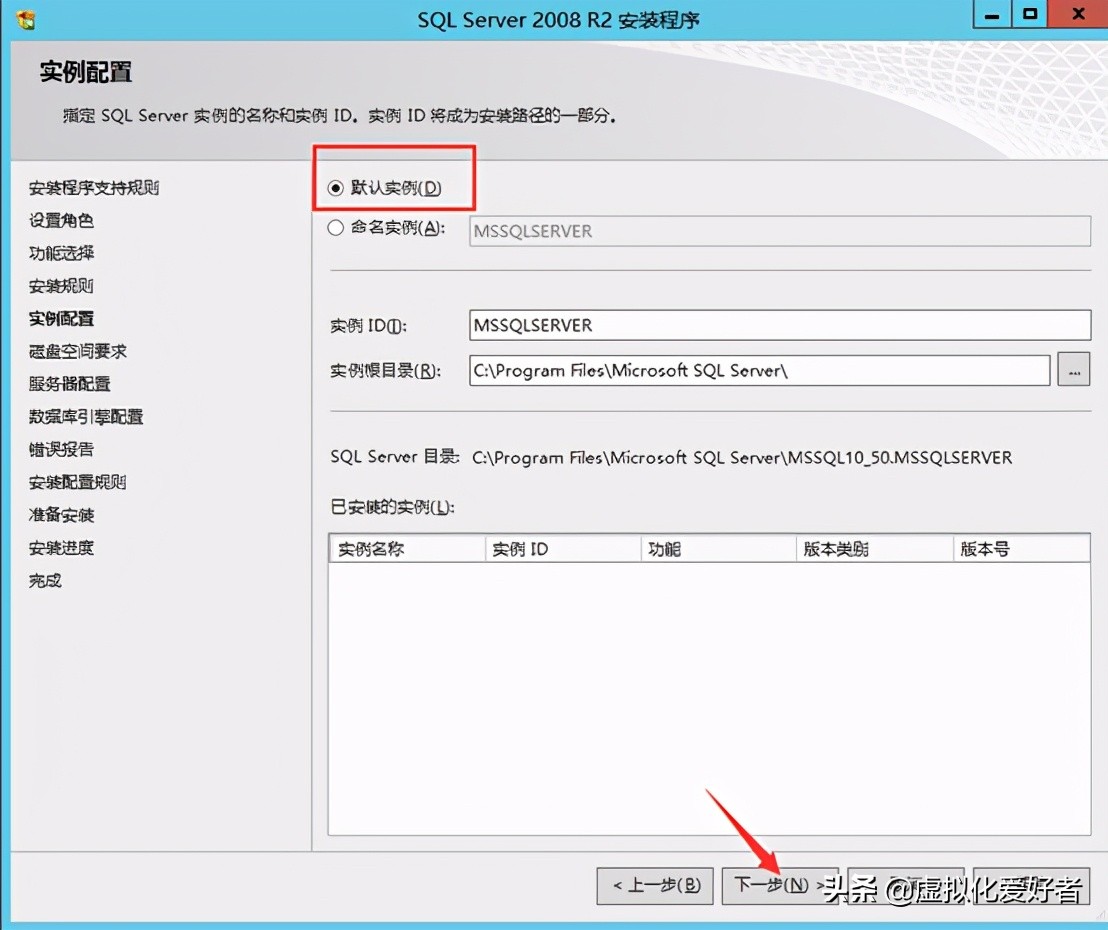Select 设置角色 step in sidebar
The height and width of the screenshot is (930, 1108).
click(x=61, y=220)
